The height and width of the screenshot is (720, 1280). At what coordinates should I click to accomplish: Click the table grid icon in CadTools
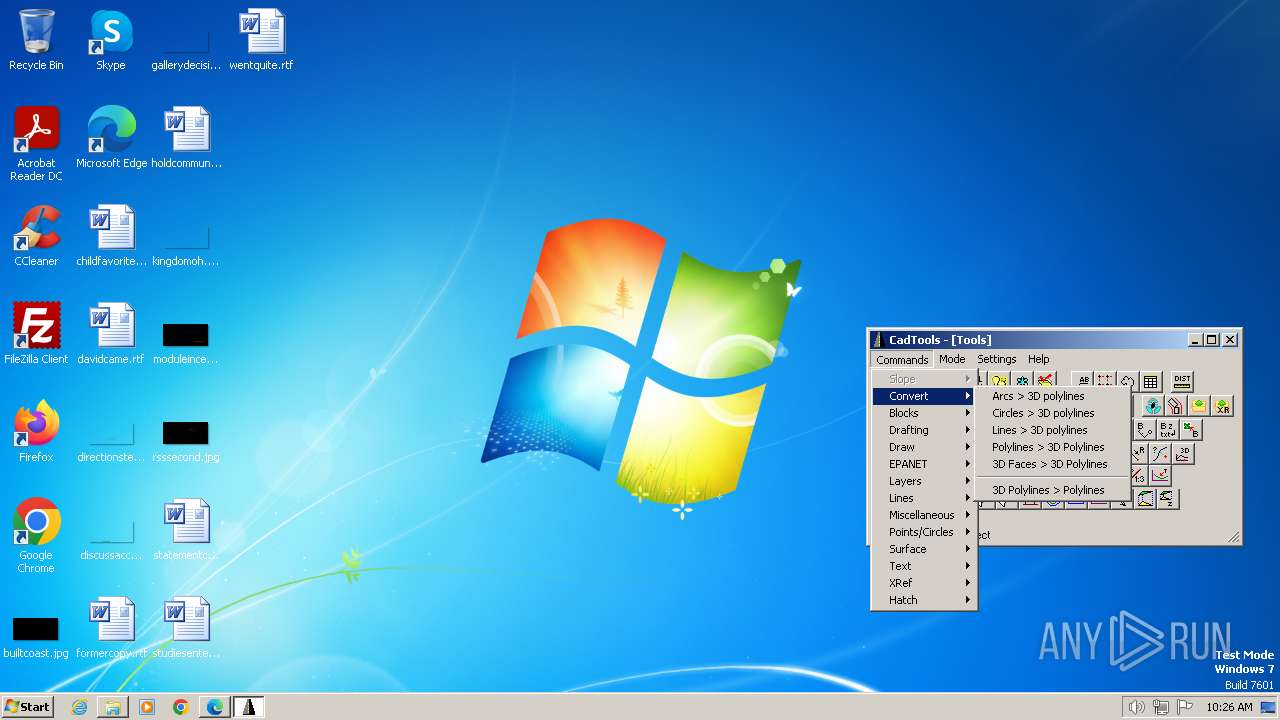1150,381
